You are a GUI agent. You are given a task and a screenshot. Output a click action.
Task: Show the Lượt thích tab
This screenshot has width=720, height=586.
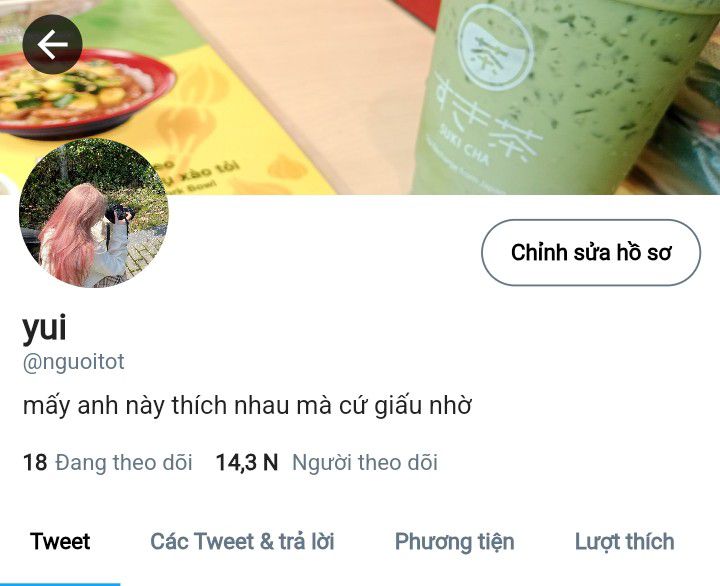coord(624,542)
